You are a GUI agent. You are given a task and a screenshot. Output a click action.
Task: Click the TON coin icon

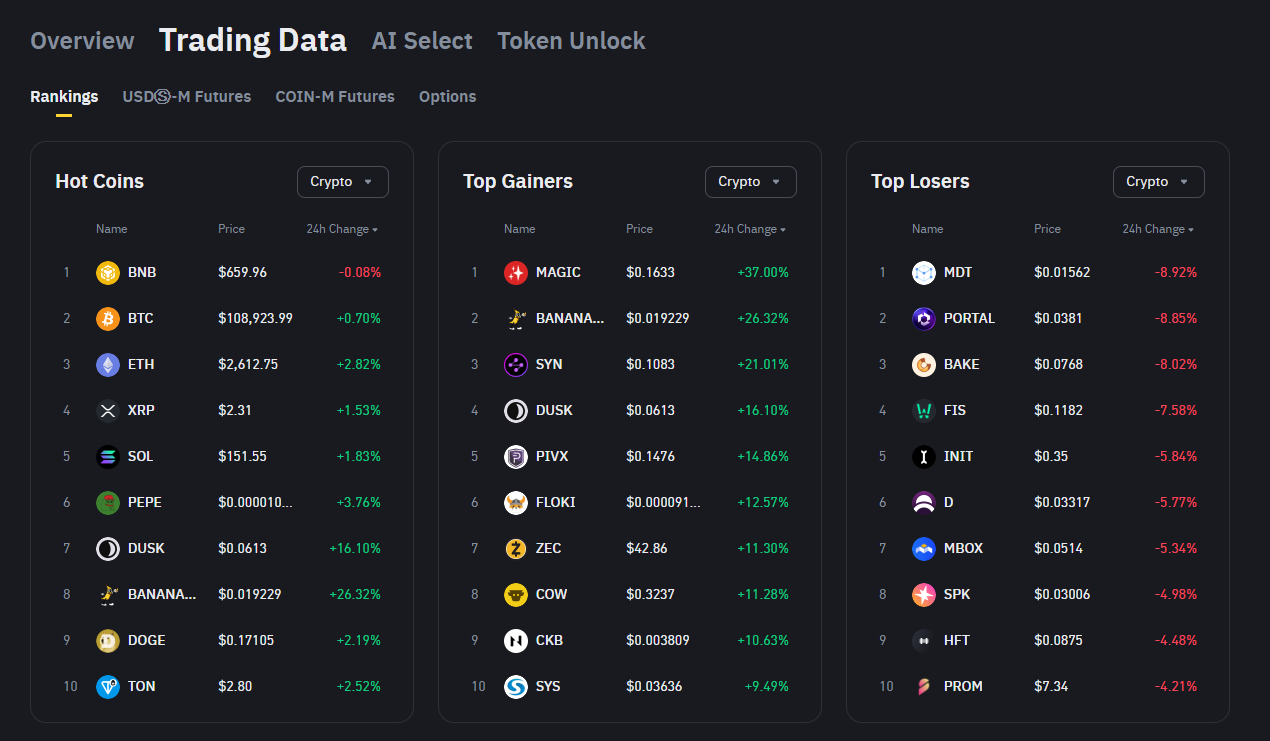(108, 686)
